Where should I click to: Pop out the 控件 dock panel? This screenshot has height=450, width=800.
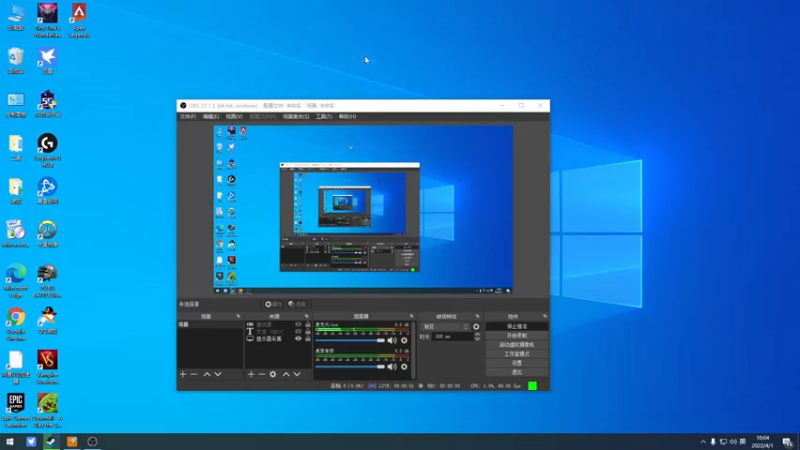coord(545,316)
